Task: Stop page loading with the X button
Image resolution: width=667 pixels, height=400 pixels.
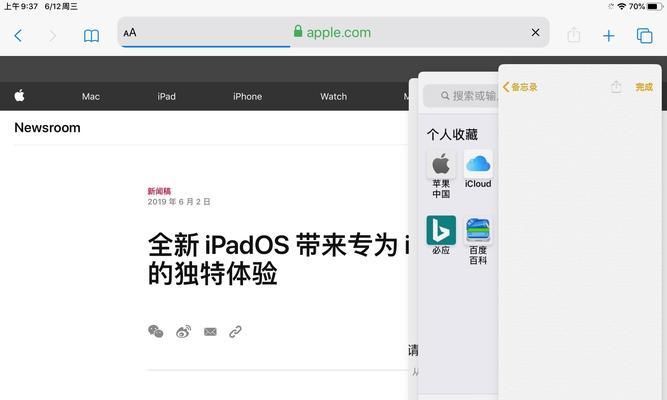Action: point(536,32)
